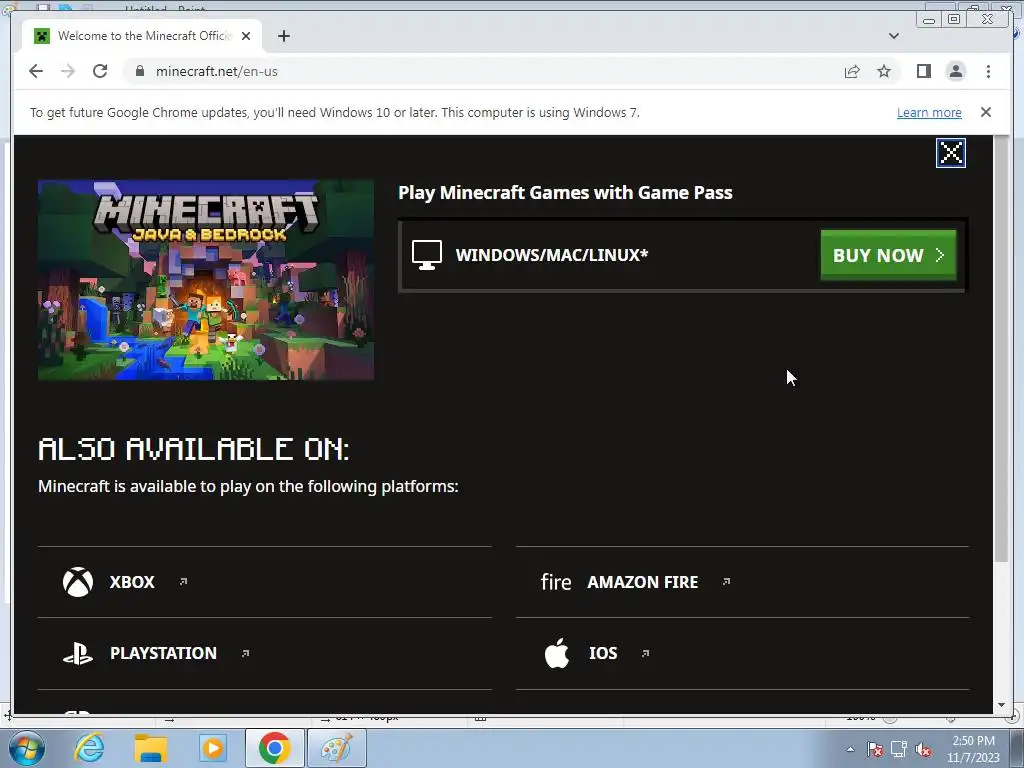Open a new tab with the plus button
Image resolution: width=1024 pixels, height=768 pixels.
coord(283,36)
